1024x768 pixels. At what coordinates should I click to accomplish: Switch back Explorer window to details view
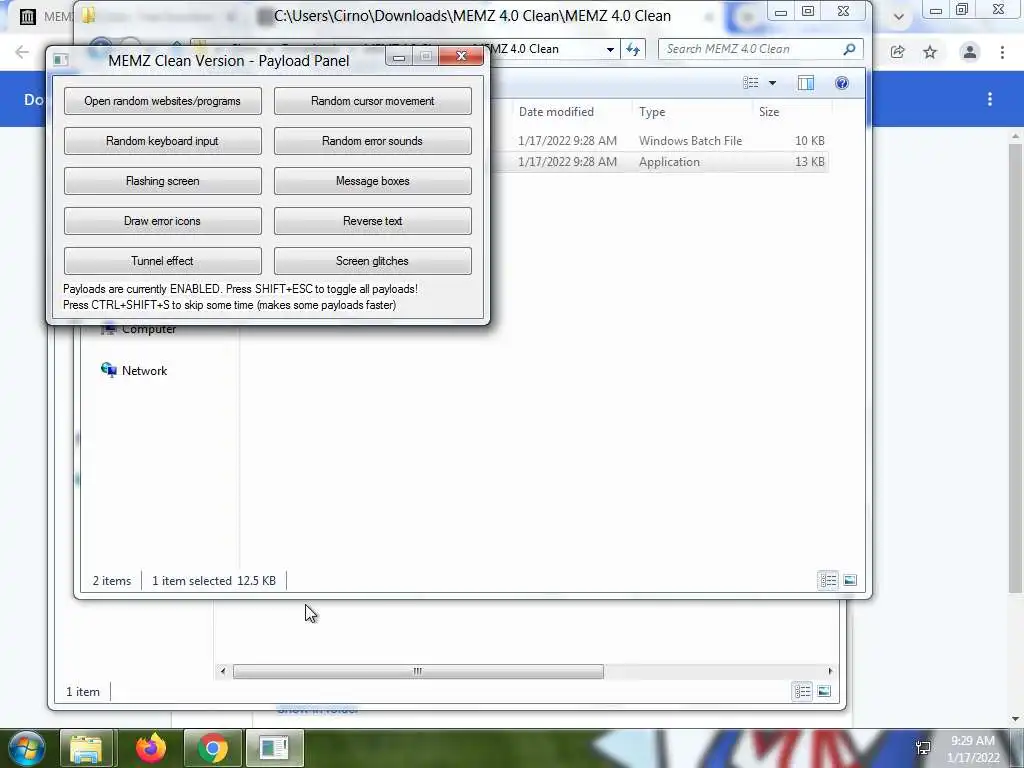click(802, 691)
